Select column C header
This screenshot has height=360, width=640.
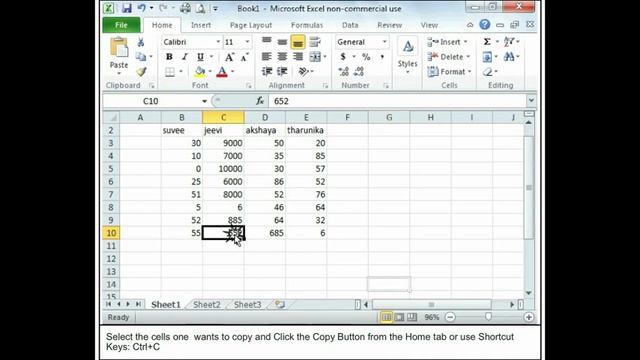point(223,118)
